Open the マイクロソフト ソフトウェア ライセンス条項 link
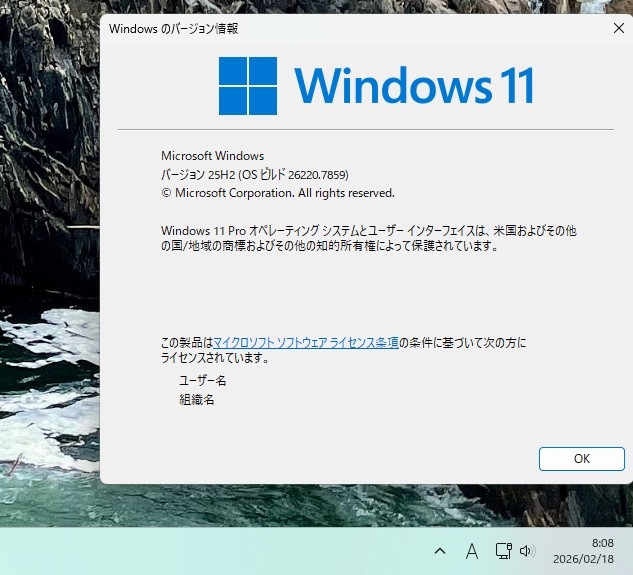The height and width of the screenshot is (575, 633). [306, 343]
